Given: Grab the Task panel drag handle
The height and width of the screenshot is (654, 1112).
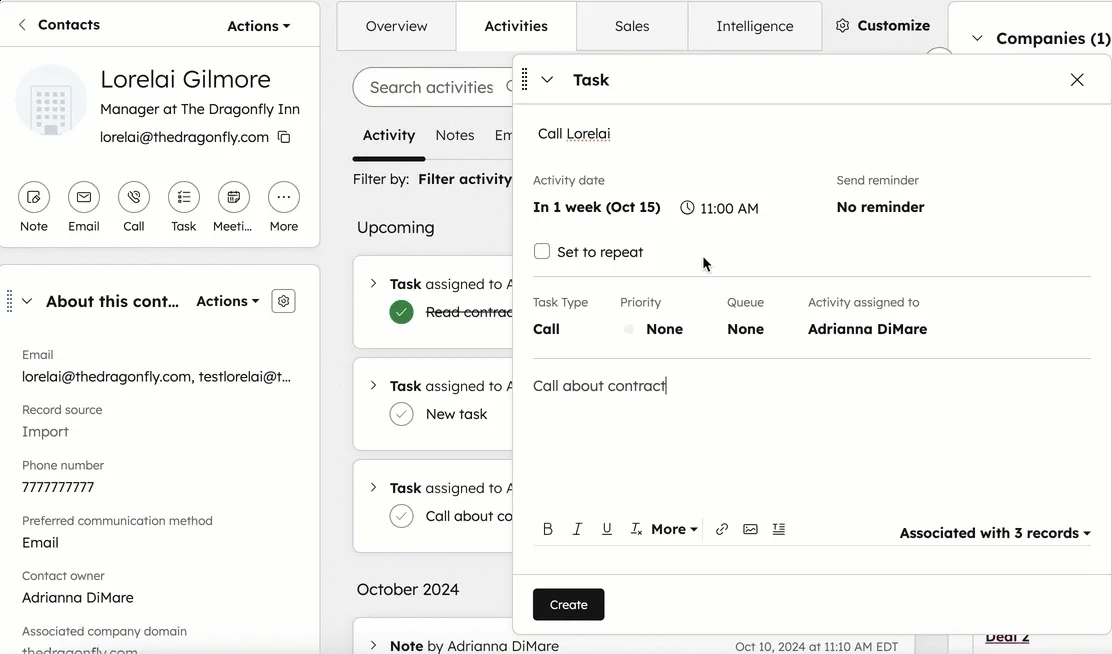Looking at the screenshot, I should [525, 79].
